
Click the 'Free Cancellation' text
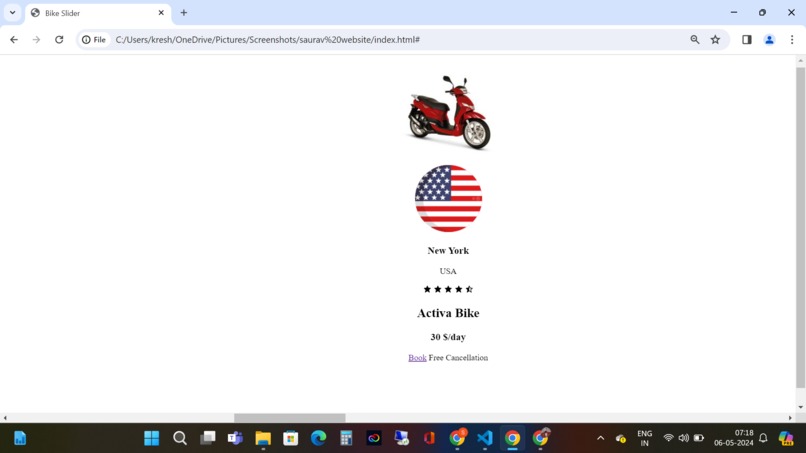458,358
